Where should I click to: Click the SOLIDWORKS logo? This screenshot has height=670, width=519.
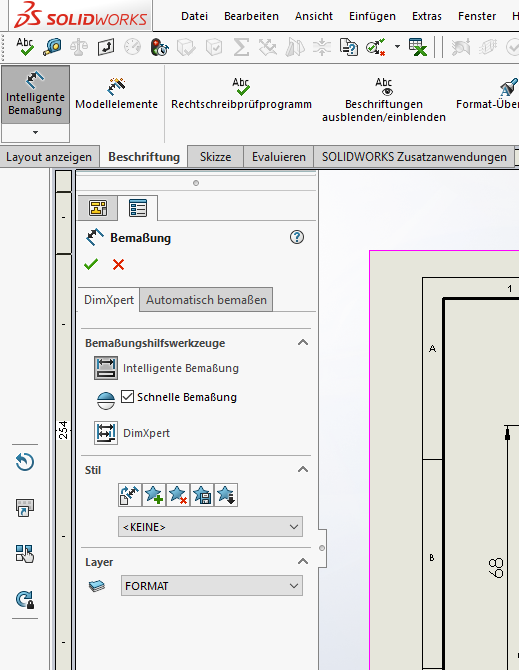point(80,15)
